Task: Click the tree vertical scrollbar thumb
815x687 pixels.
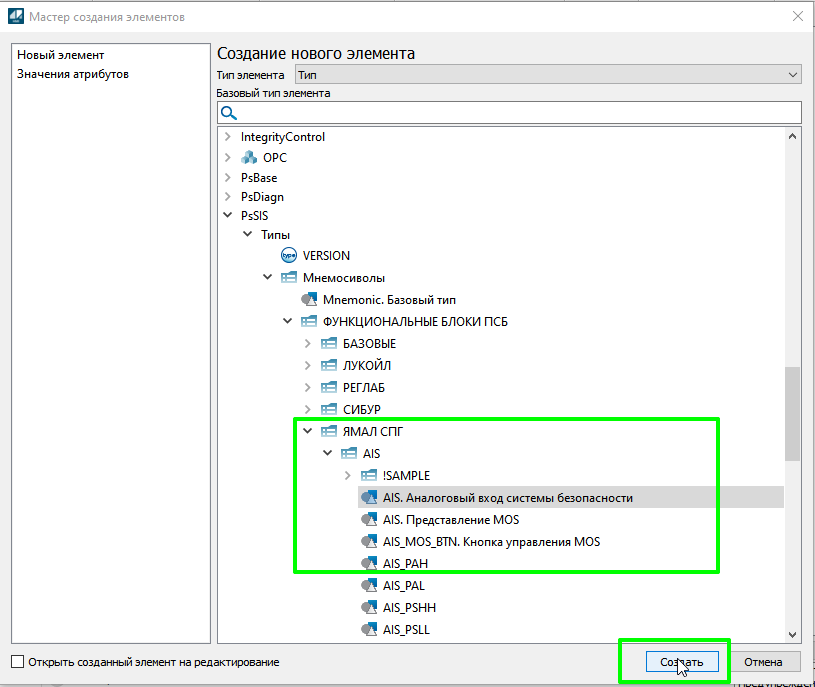Action: [x=792, y=414]
